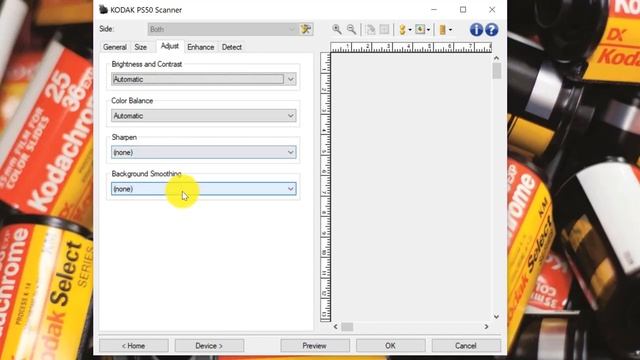Click the preview horizontal scrollbar thumb

click(347, 327)
